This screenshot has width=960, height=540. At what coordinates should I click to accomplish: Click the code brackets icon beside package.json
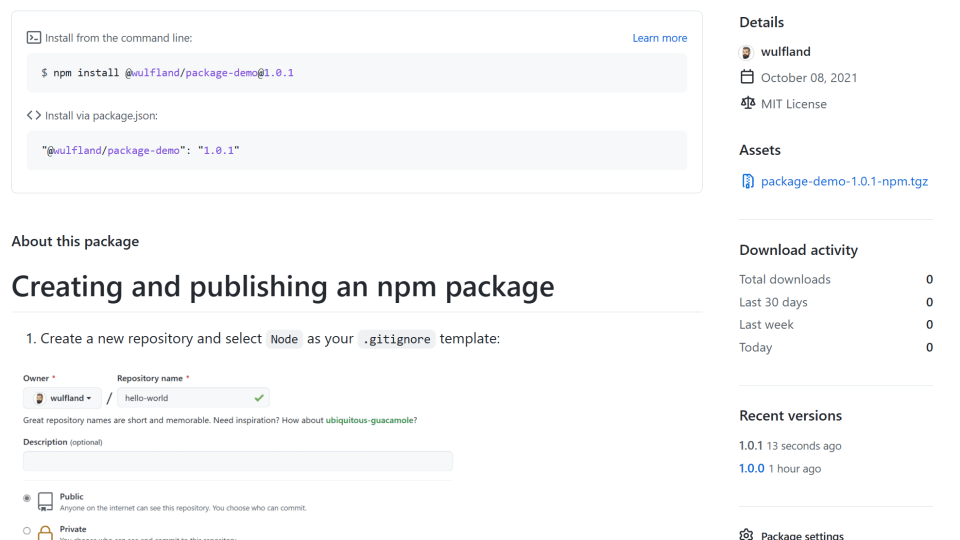[x=34, y=115]
